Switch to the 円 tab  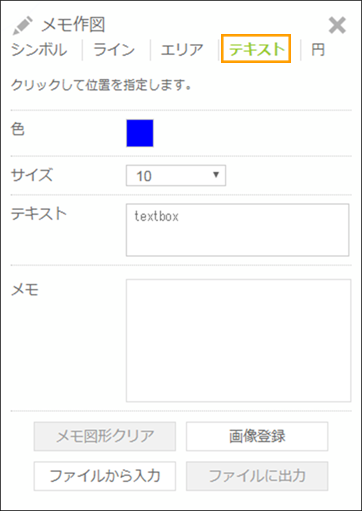click(318, 50)
